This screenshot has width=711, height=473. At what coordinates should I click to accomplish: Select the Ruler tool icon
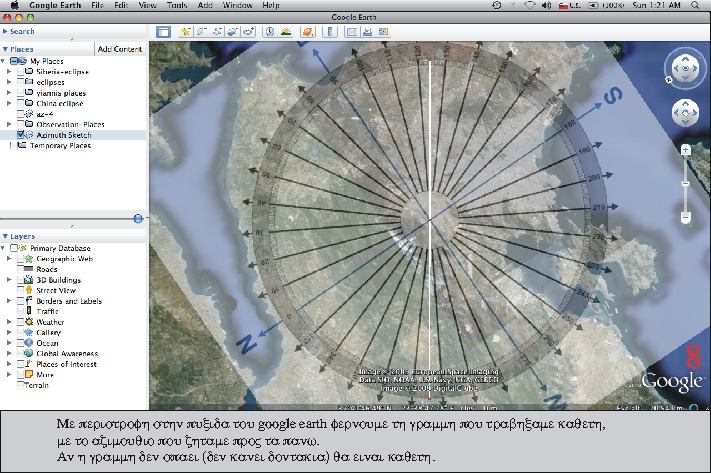point(330,32)
